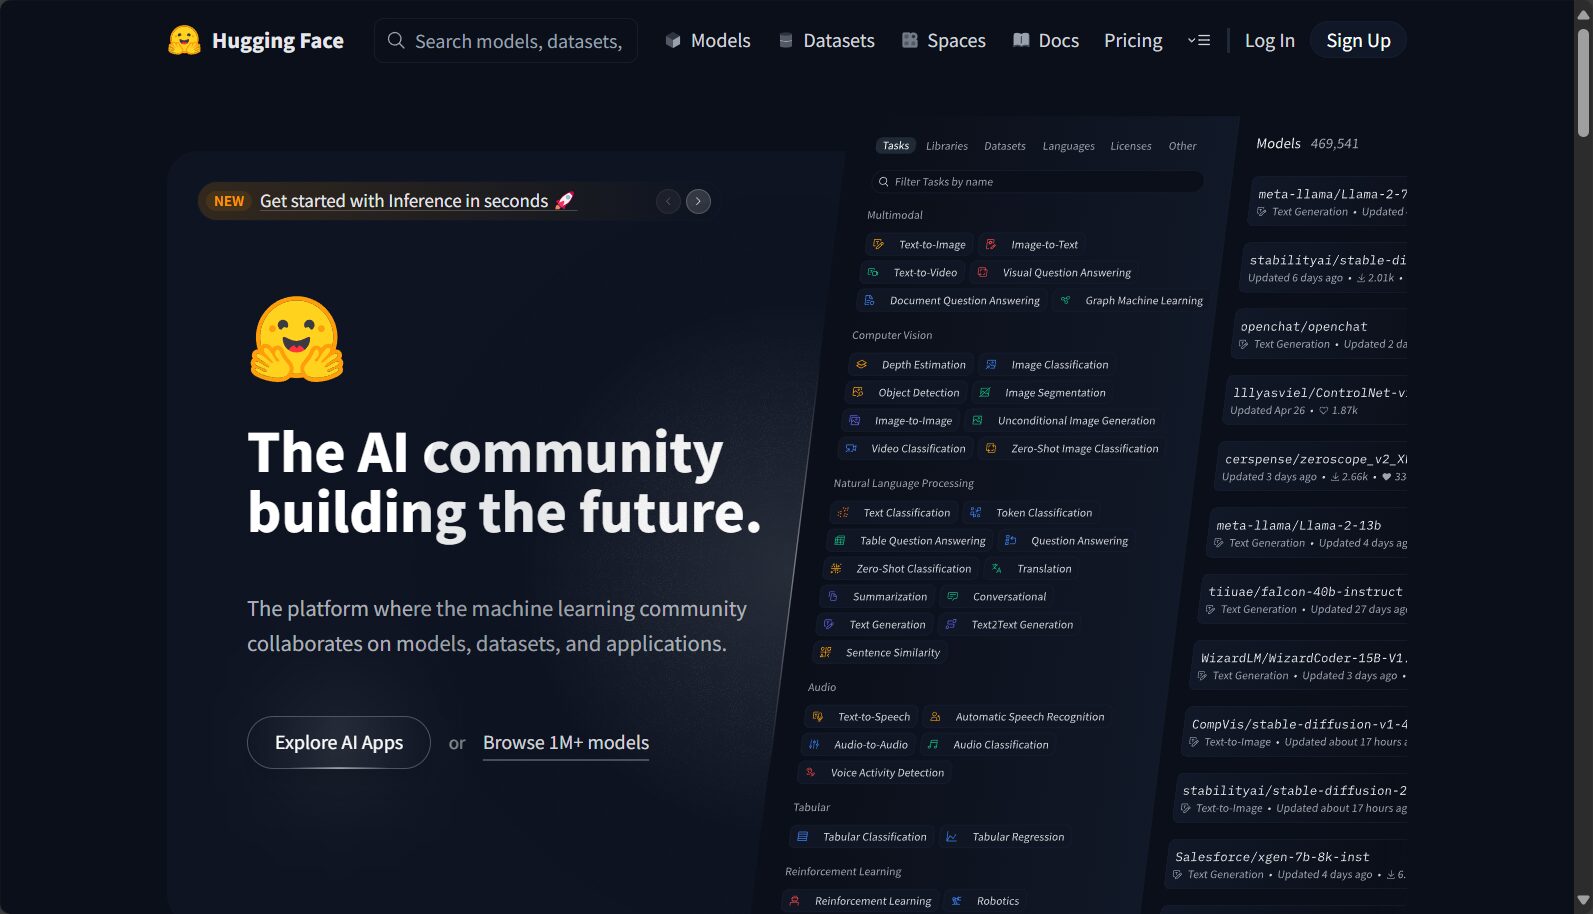Expand the navbar more-options menu
The width and height of the screenshot is (1593, 914).
coord(1199,41)
